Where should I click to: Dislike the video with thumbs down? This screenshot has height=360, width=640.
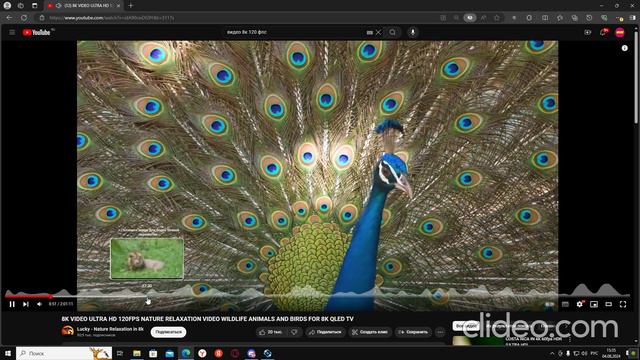[x=294, y=332]
